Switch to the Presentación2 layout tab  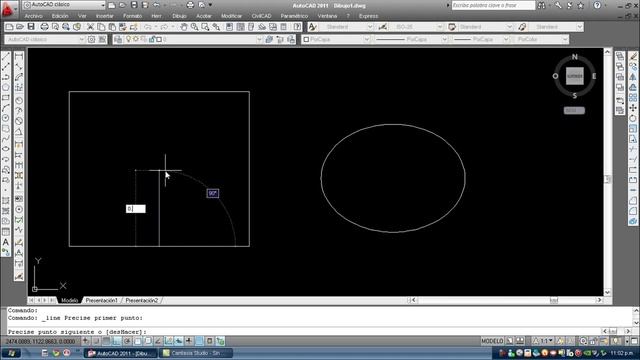[142, 300]
